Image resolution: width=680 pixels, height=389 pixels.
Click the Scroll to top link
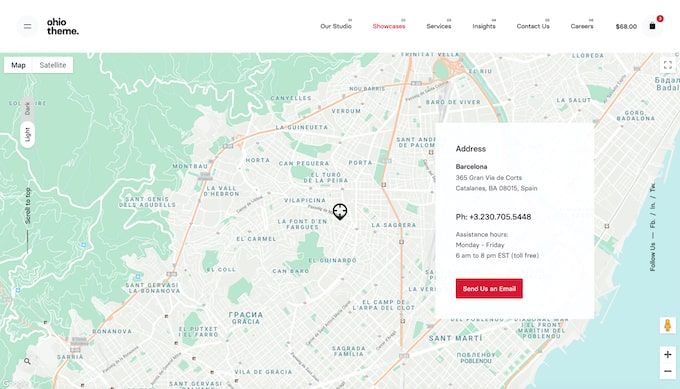click(x=28, y=206)
